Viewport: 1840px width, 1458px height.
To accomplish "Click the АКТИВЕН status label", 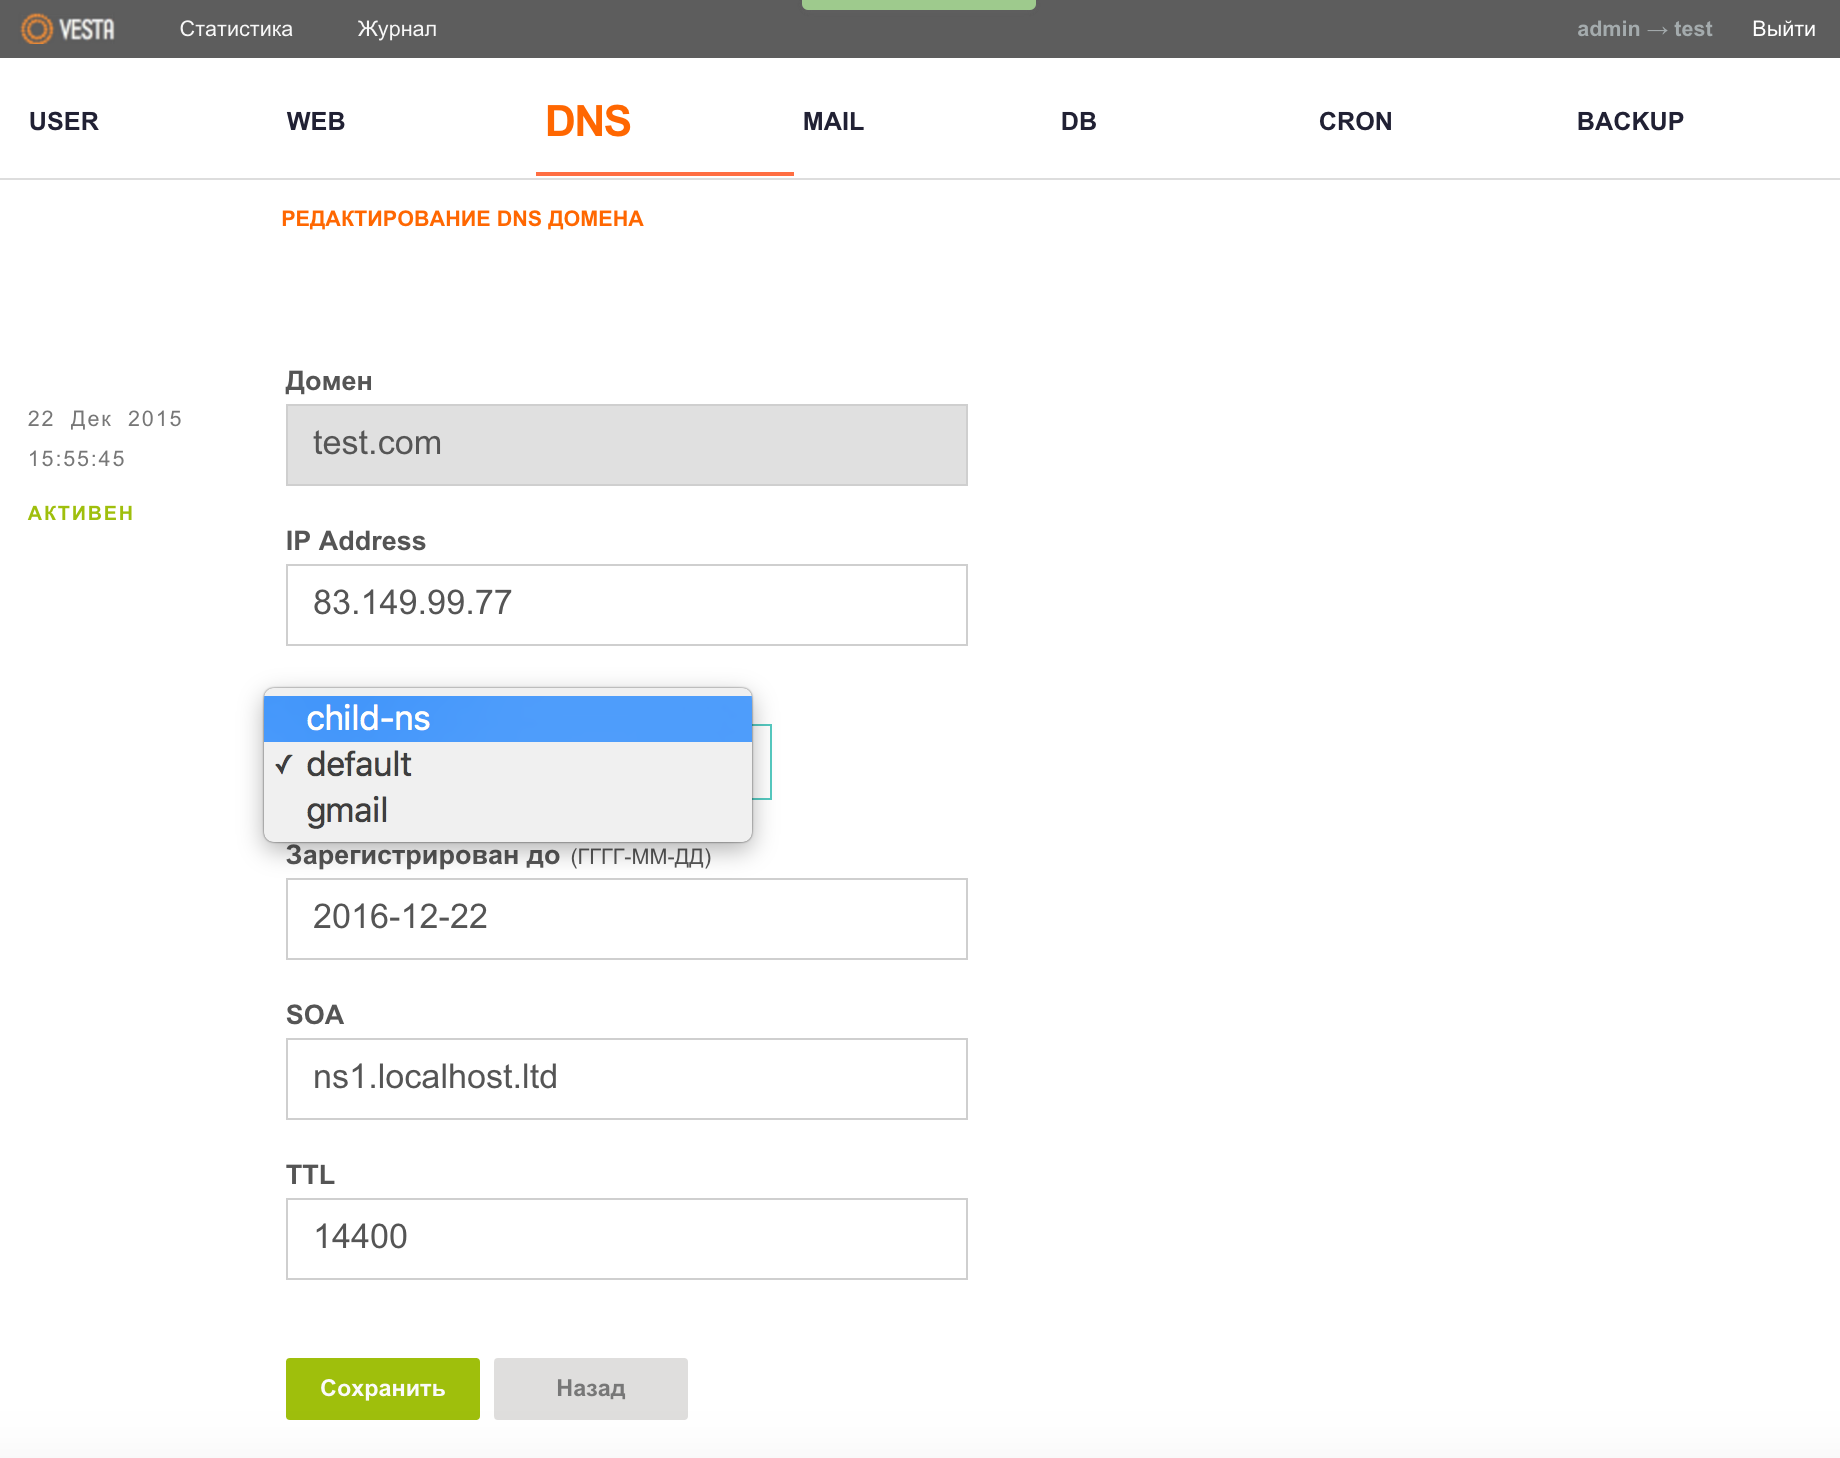I will point(81,513).
